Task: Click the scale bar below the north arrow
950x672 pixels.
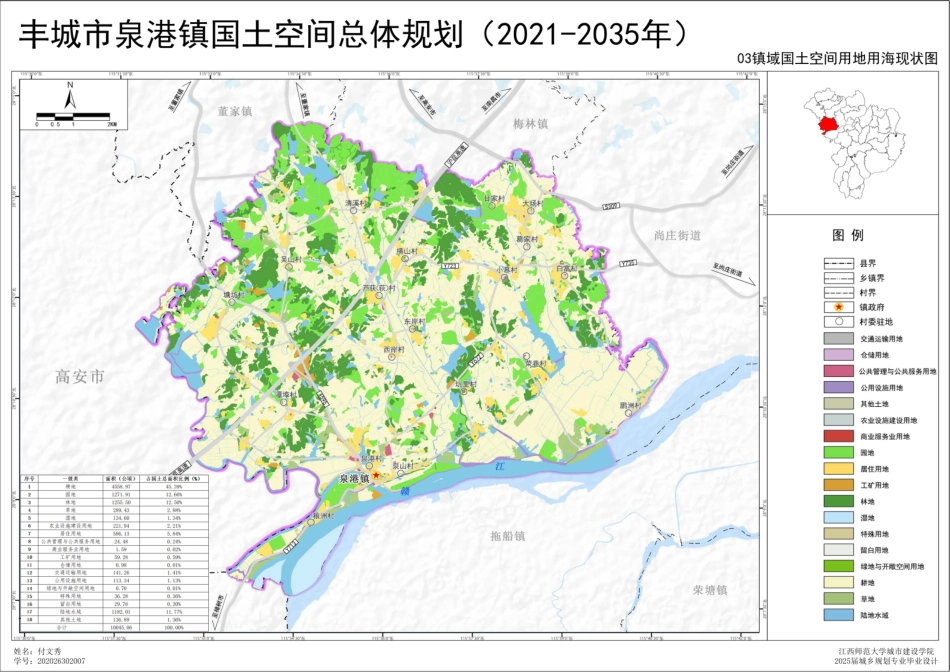Action: (x=75, y=115)
